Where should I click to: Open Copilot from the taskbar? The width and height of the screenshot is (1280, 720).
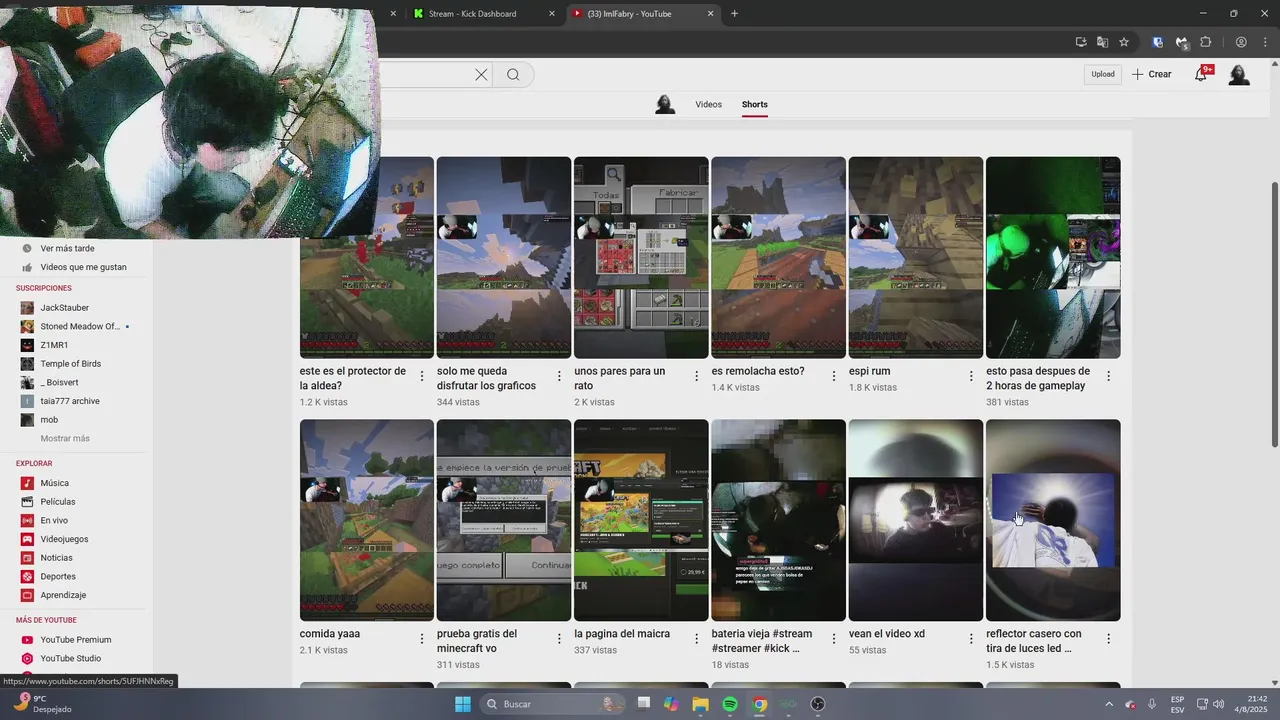671,704
